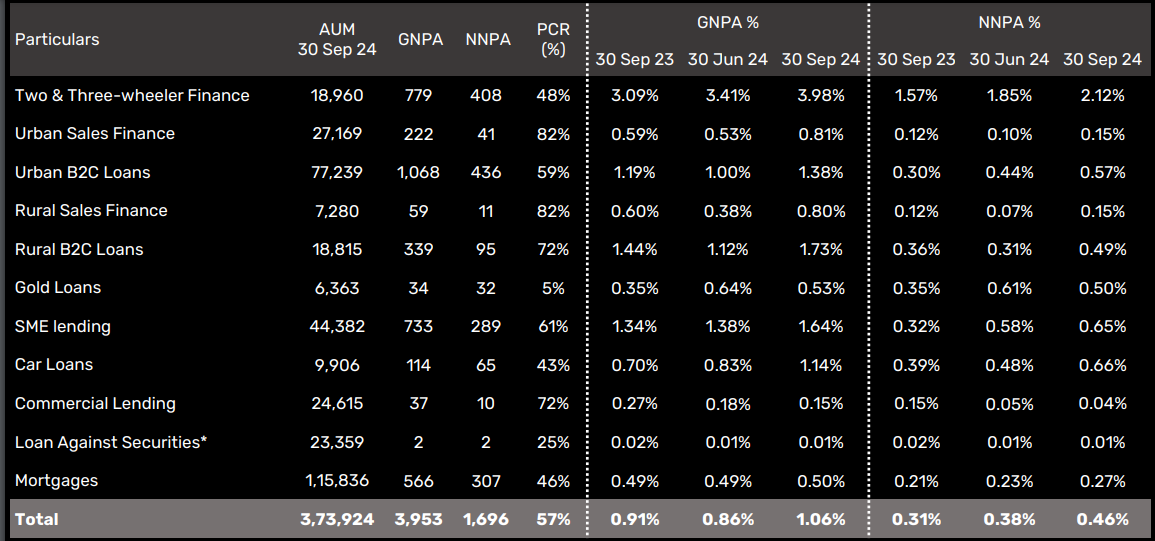Screen dimensions: 1155x541
Task: Click the Car Loans row label
Action: [x=54, y=365]
